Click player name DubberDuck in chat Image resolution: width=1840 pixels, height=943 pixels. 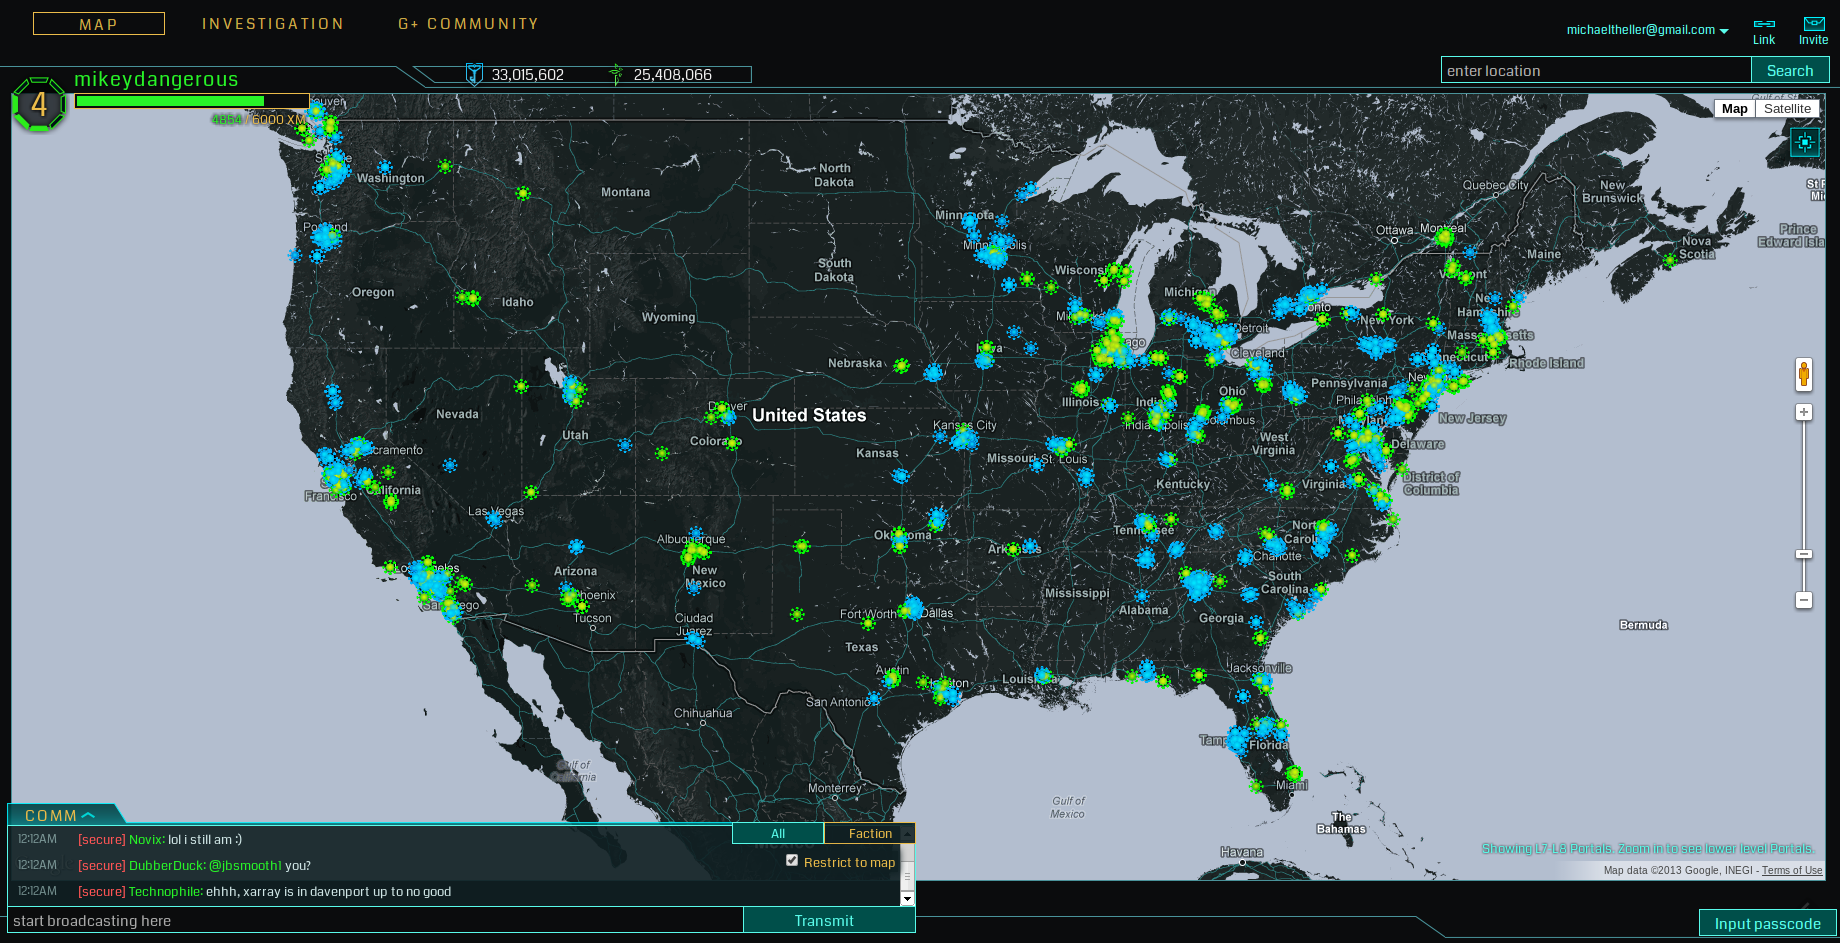tap(166, 865)
